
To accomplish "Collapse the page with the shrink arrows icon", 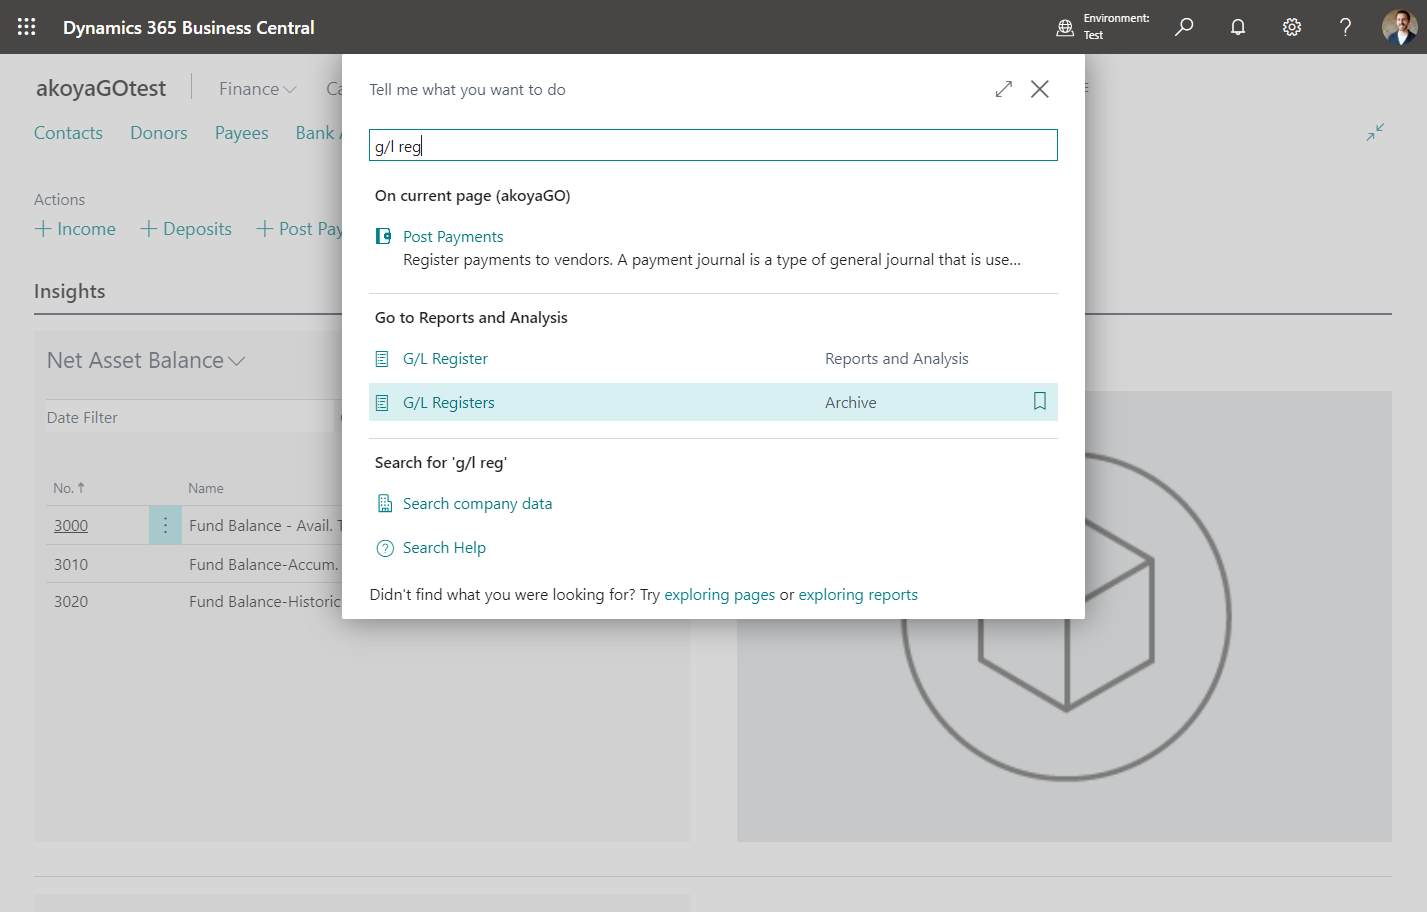I will point(1375,132).
